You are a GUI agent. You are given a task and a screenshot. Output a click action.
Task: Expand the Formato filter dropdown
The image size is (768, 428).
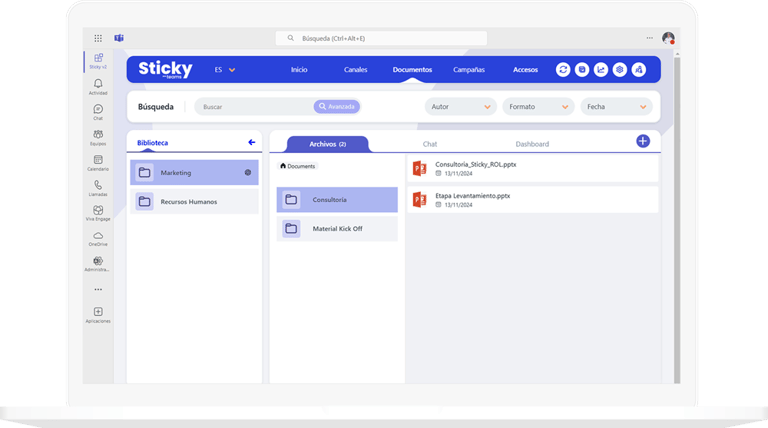point(538,106)
